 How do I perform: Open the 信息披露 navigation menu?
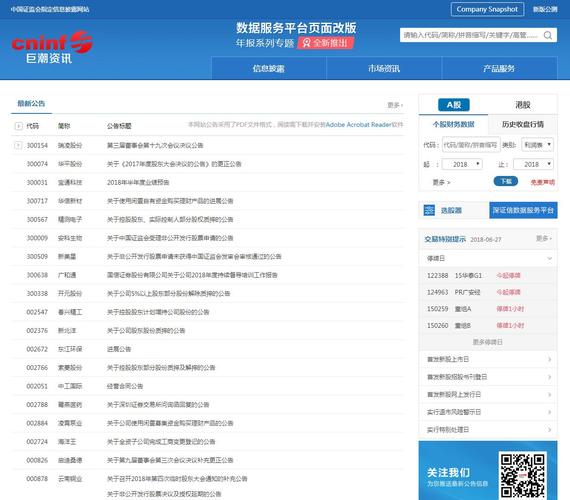[269, 68]
